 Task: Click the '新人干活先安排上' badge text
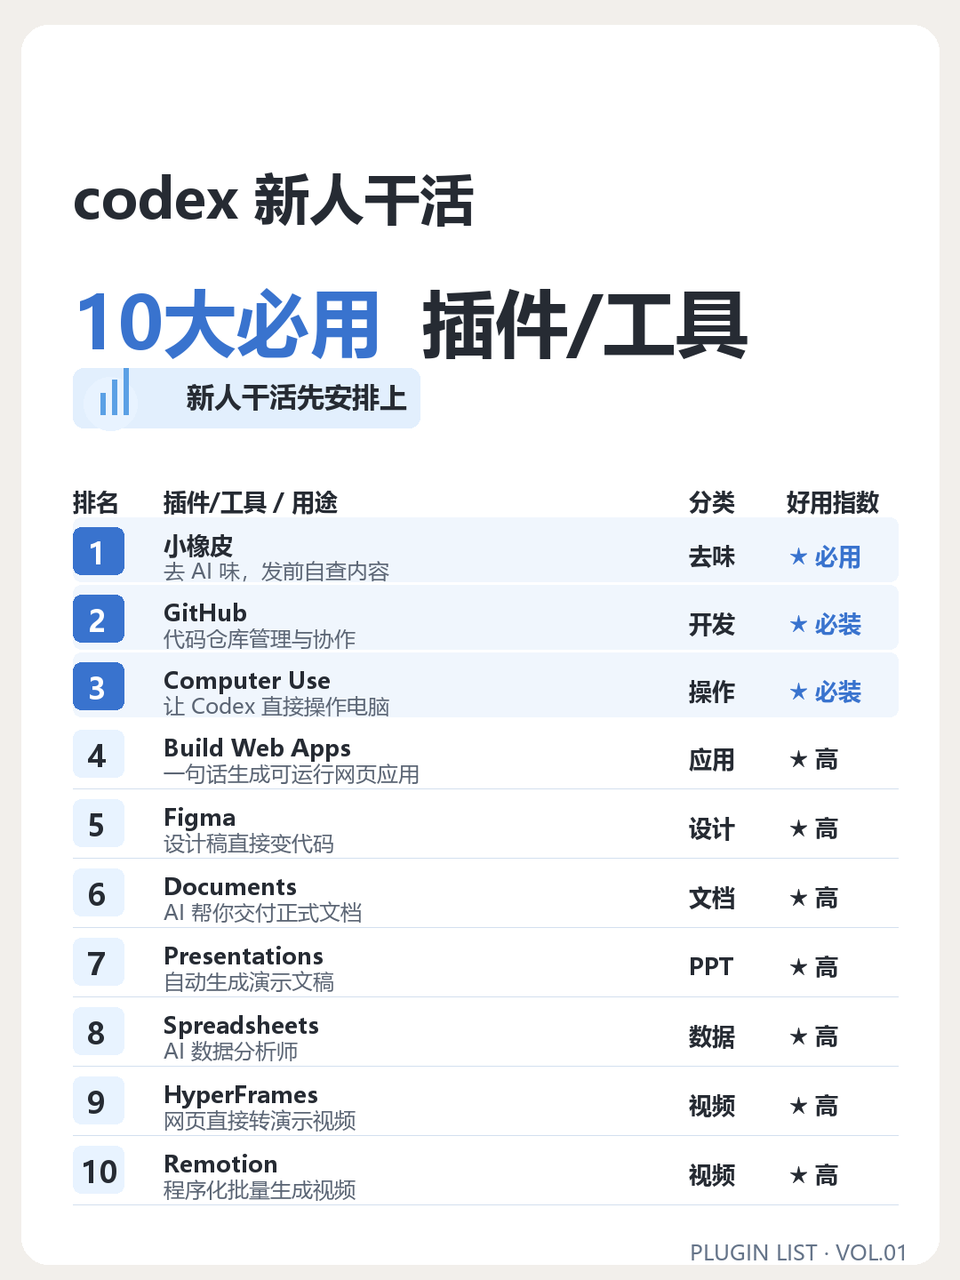(x=296, y=398)
